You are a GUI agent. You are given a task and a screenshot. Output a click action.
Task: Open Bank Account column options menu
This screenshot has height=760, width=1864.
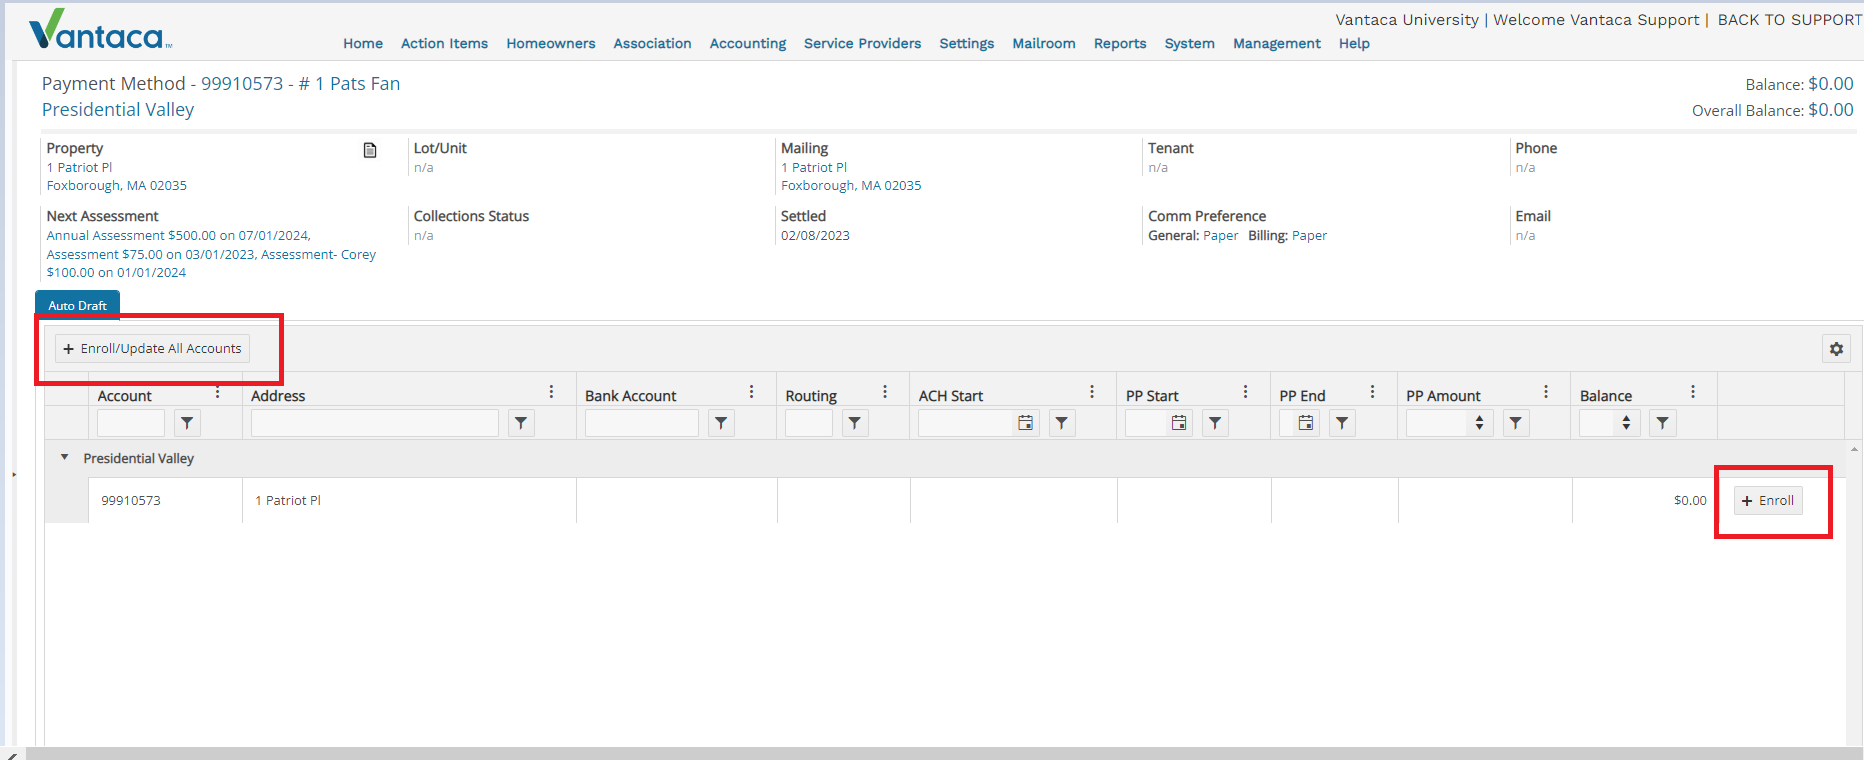752,392
